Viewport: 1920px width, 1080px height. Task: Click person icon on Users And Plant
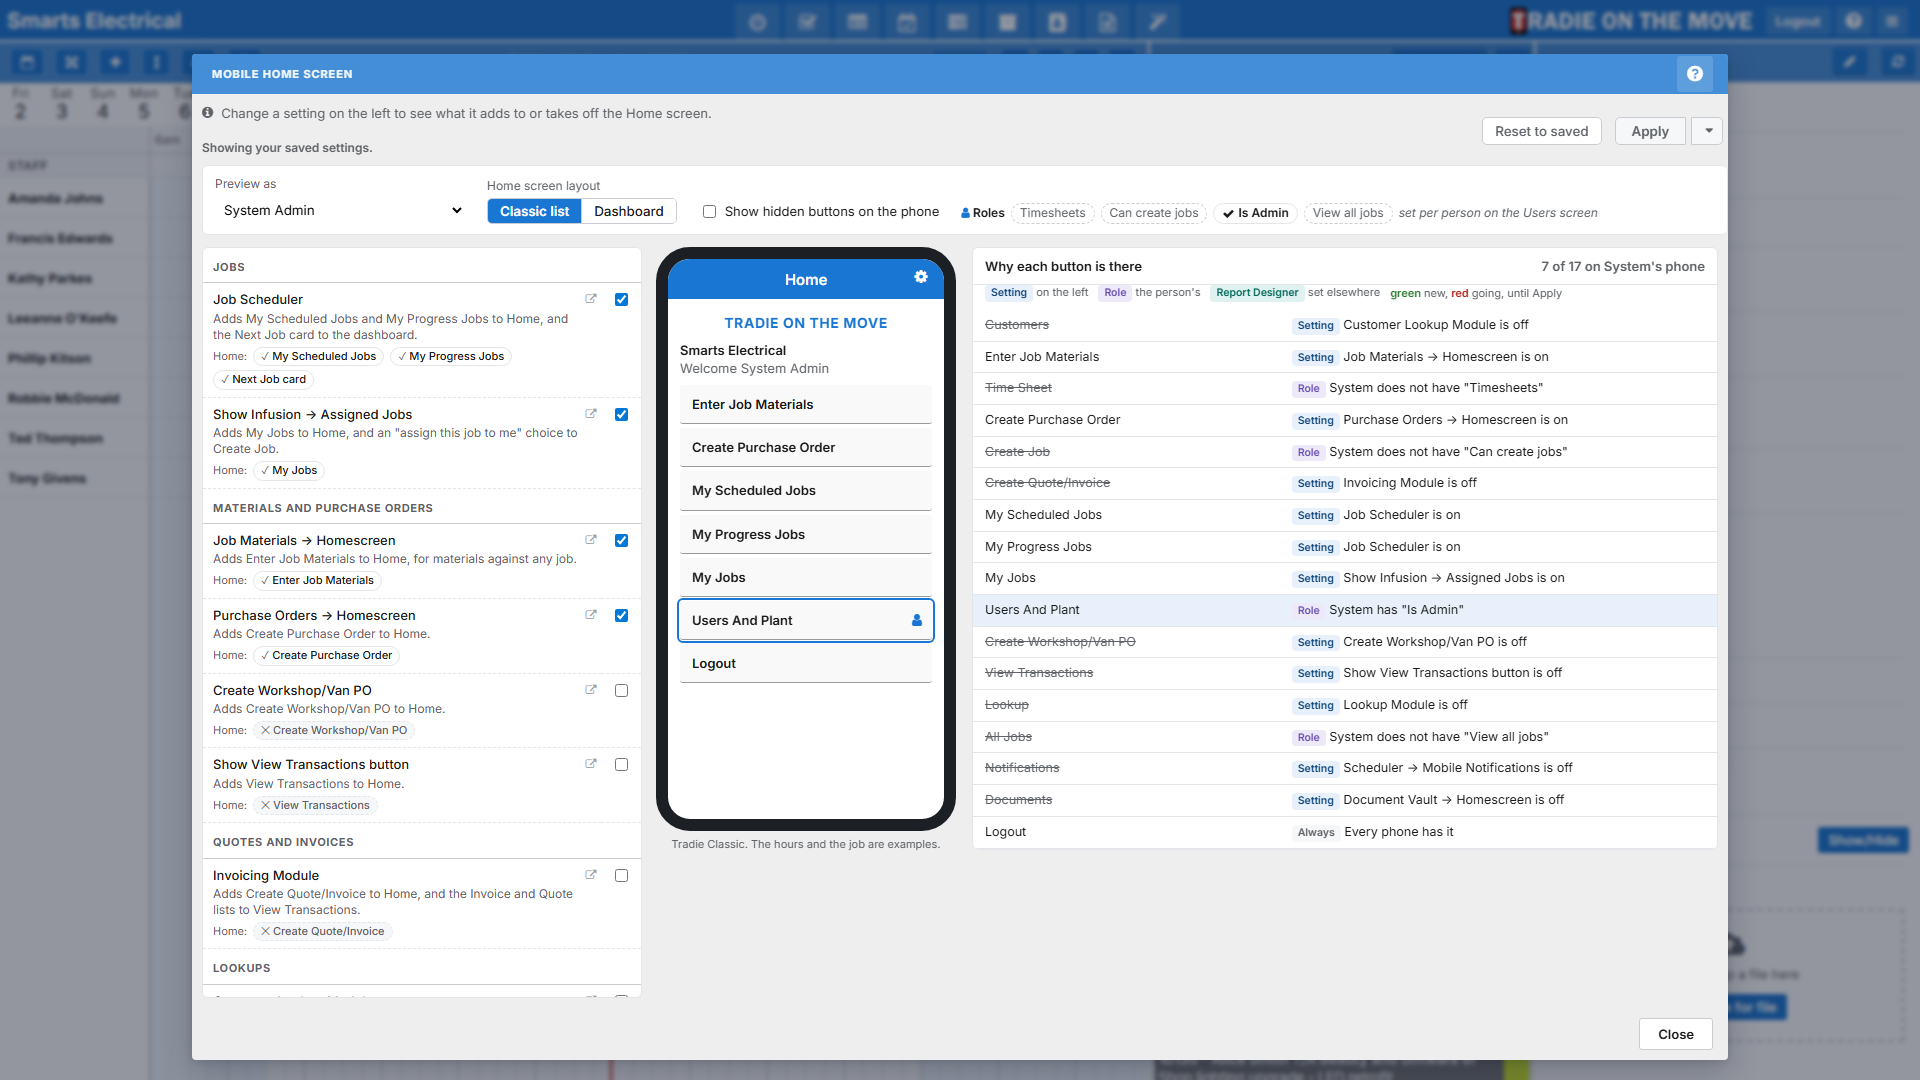click(917, 620)
